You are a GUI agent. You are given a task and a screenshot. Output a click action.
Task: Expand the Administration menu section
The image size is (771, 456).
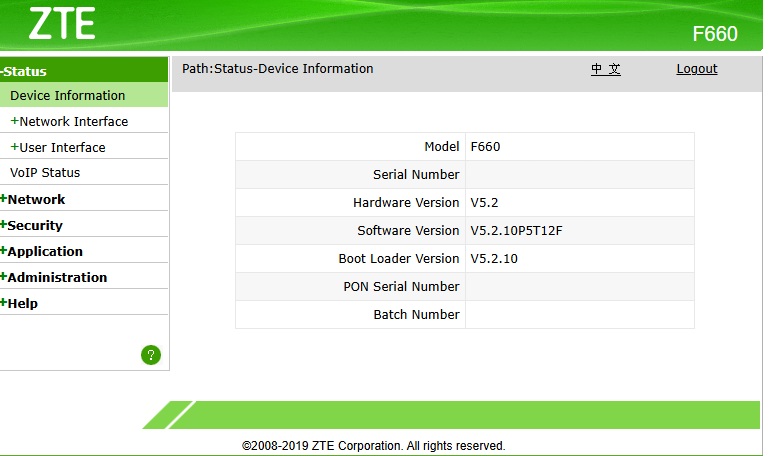54,277
